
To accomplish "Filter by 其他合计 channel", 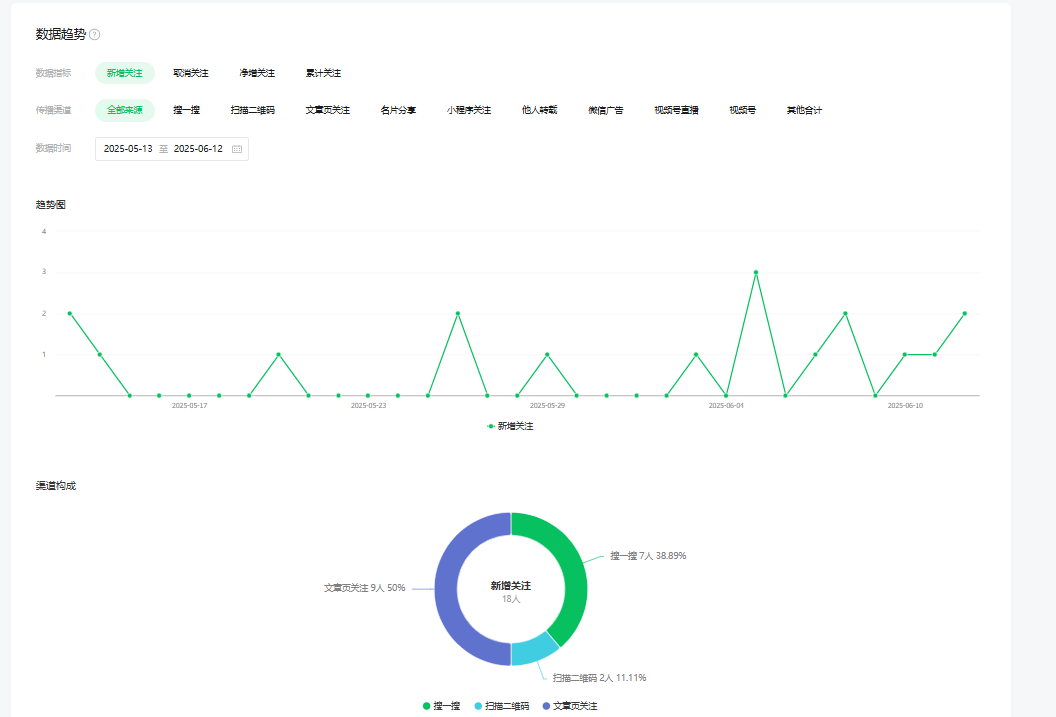I will (x=804, y=110).
